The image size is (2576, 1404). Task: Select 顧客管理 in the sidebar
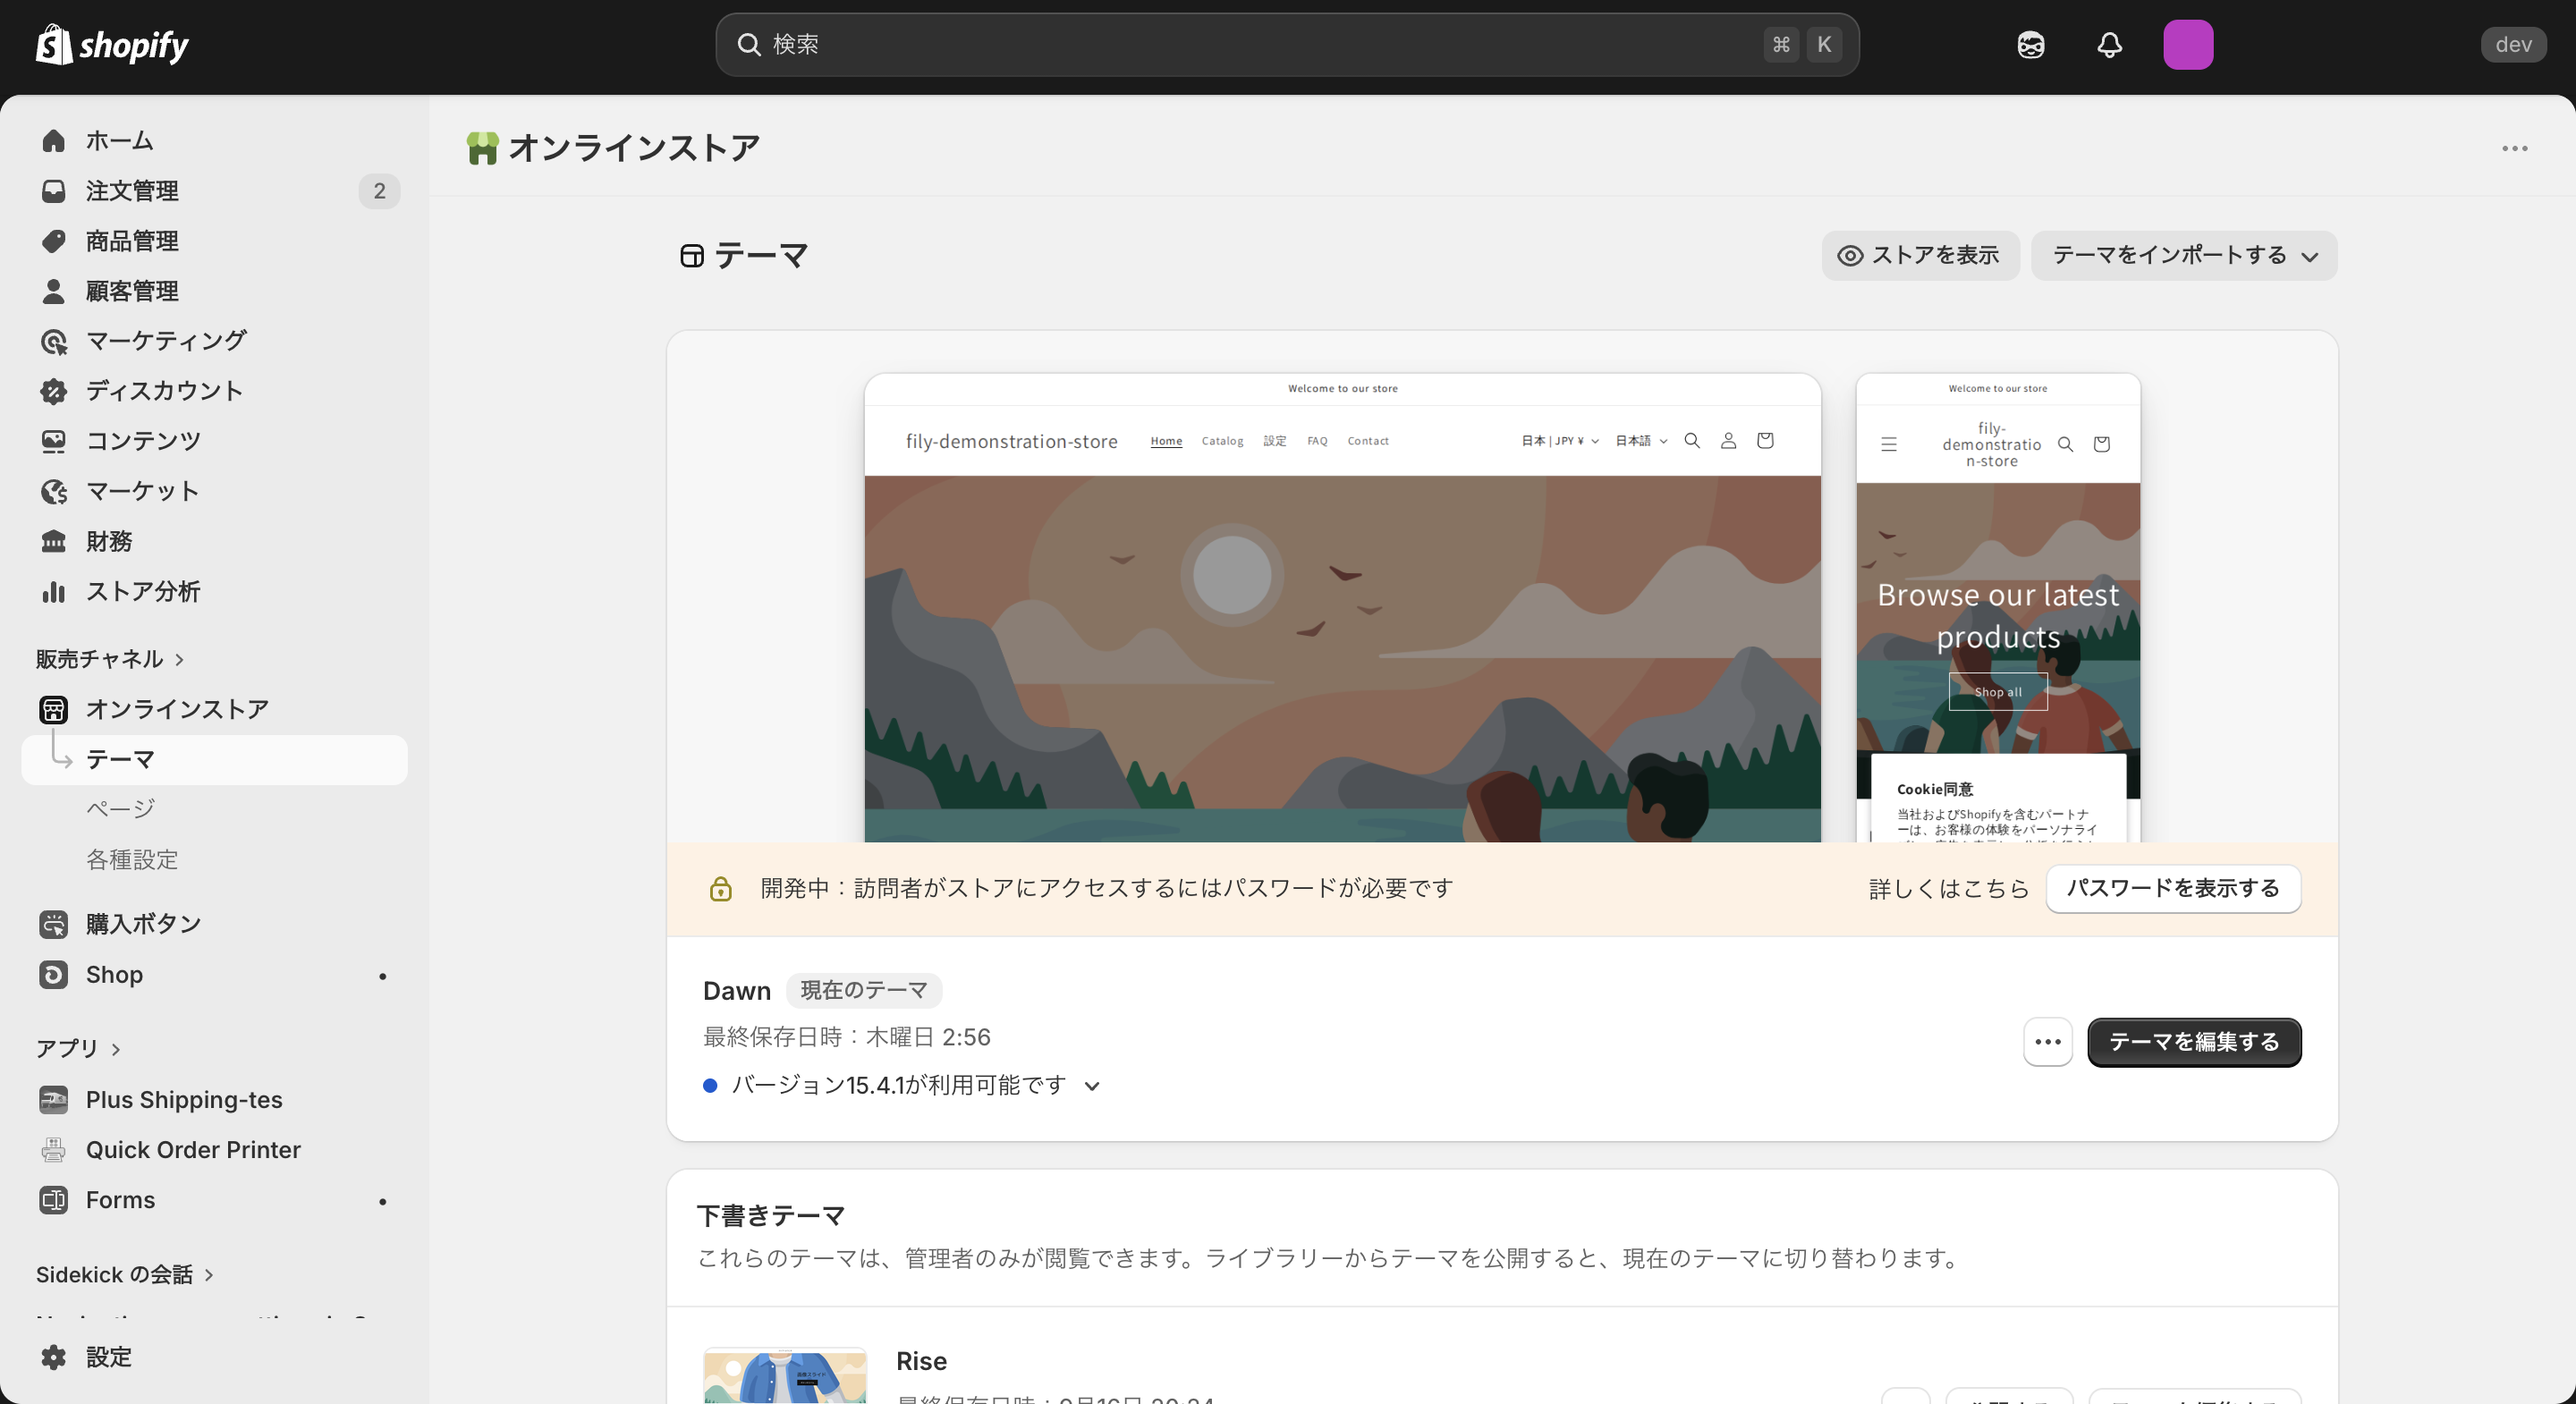131,290
